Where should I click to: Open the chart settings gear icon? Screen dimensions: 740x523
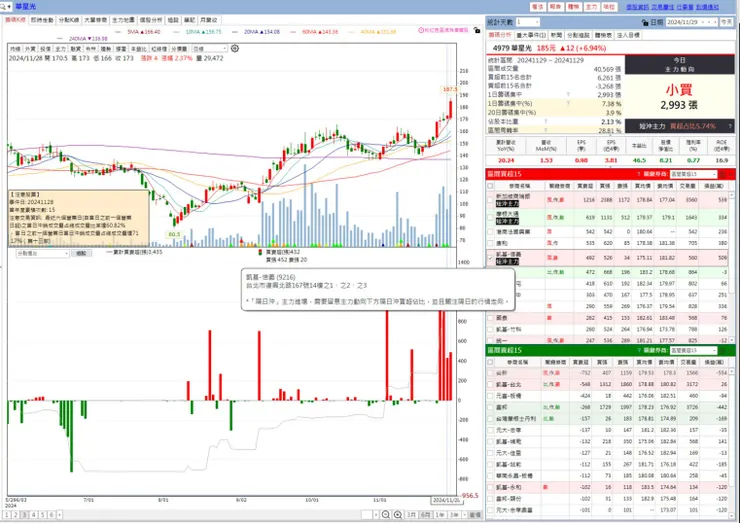tap(235, 48)
